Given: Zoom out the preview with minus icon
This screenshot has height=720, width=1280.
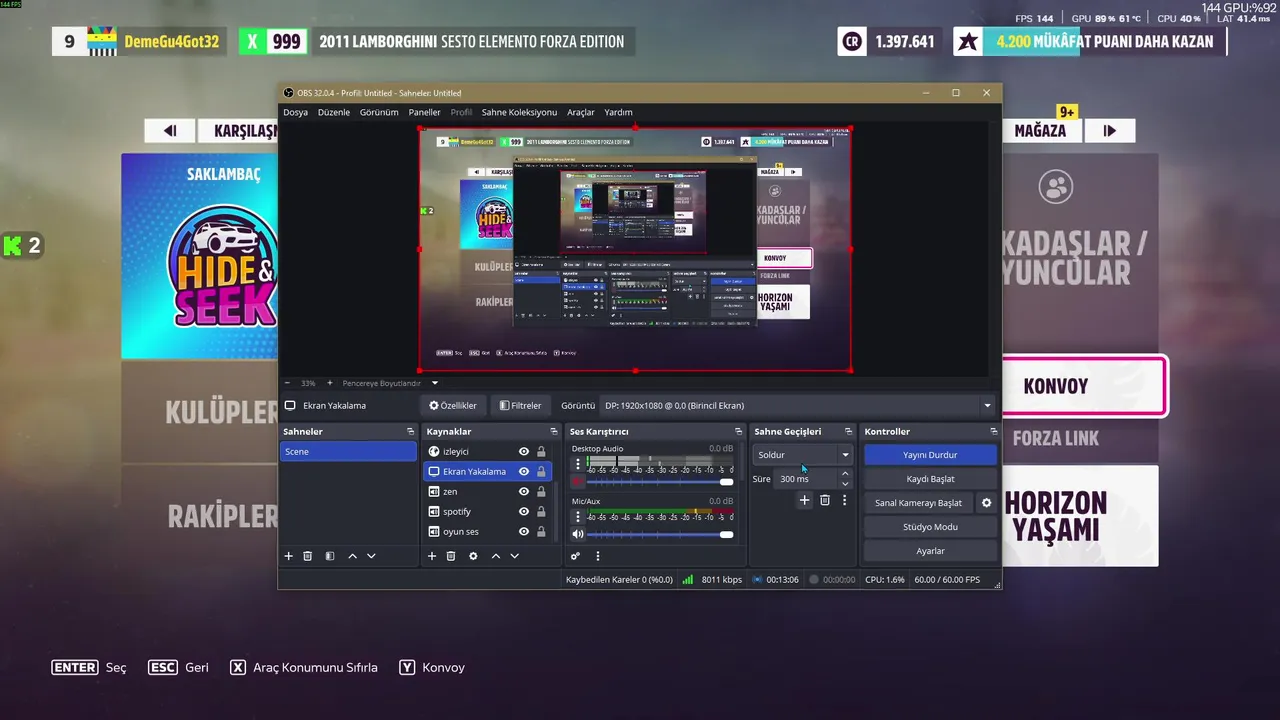Looking at the screenshot, I should (x=287, y=383).
